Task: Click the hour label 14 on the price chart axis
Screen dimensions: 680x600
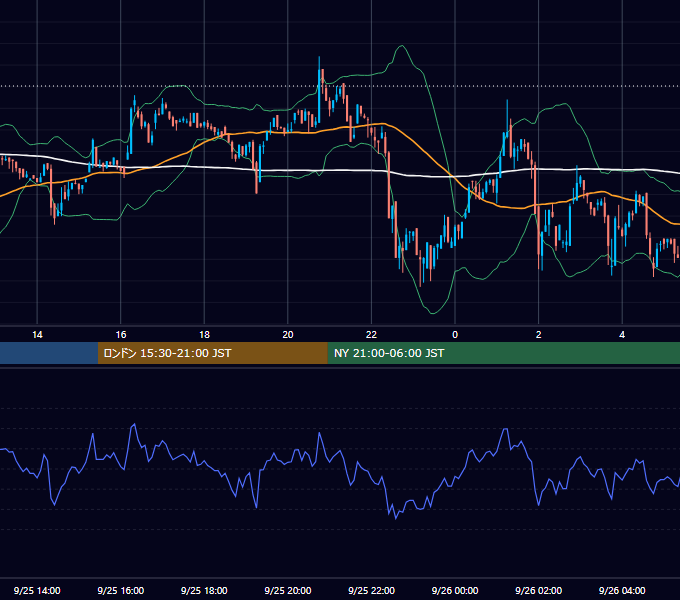Action: tap(37, 335)
